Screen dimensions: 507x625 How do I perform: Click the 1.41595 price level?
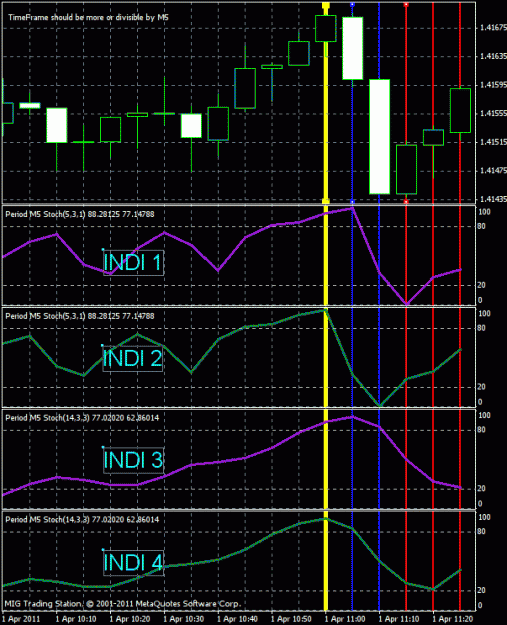pos(493,85)
